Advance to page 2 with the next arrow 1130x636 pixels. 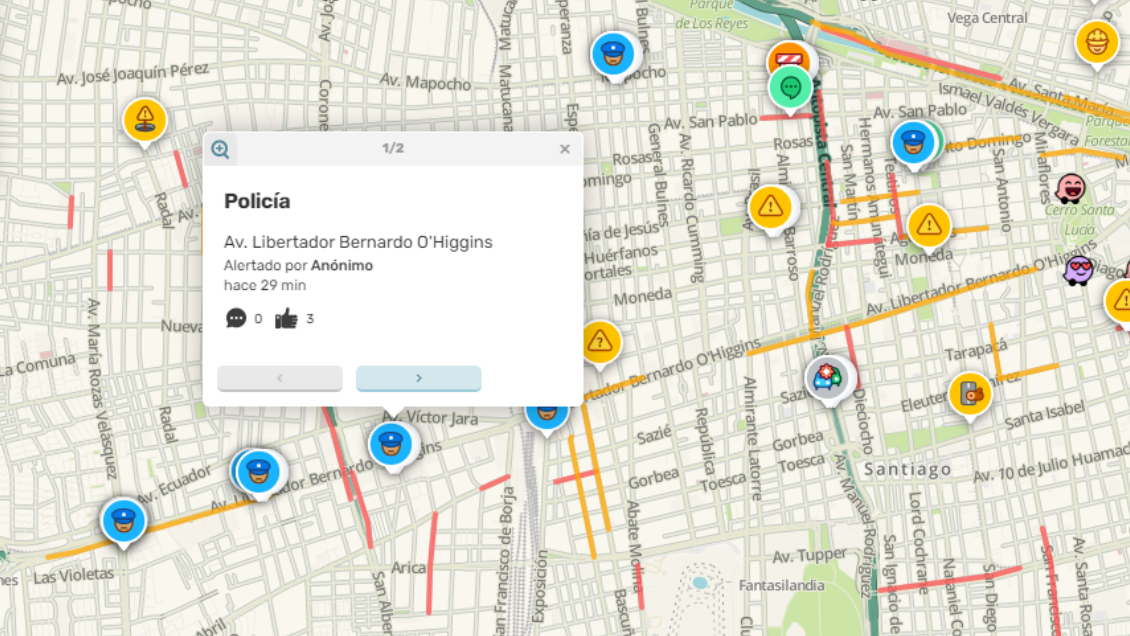[x=418, y=378]
